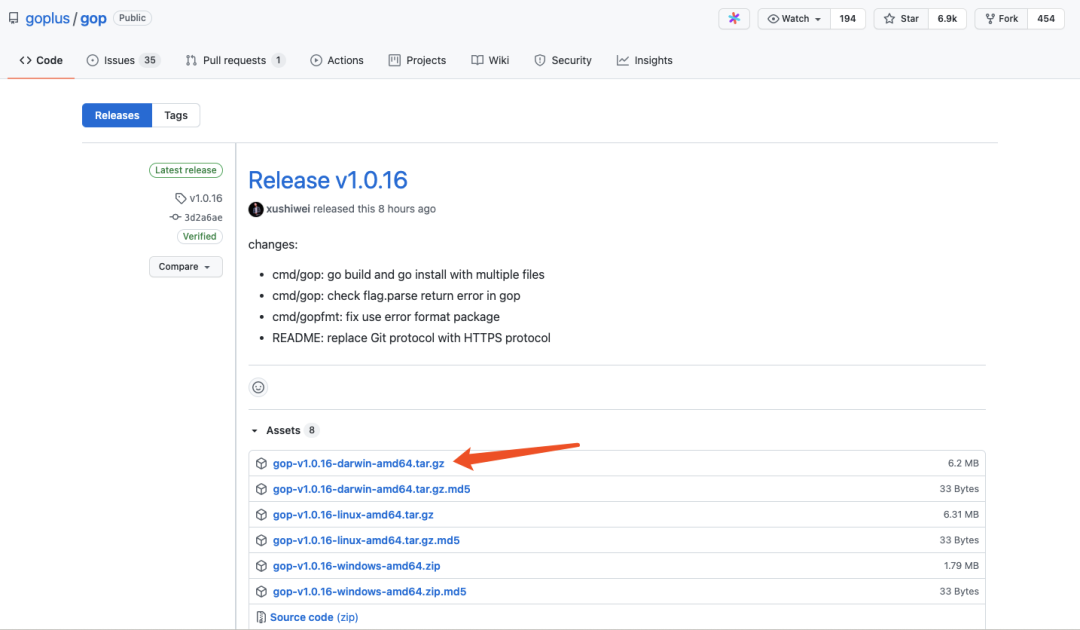The width and height of the screenshot is (1080, 630).
Task: Open the gop repository name link
Action: [94, 19]
